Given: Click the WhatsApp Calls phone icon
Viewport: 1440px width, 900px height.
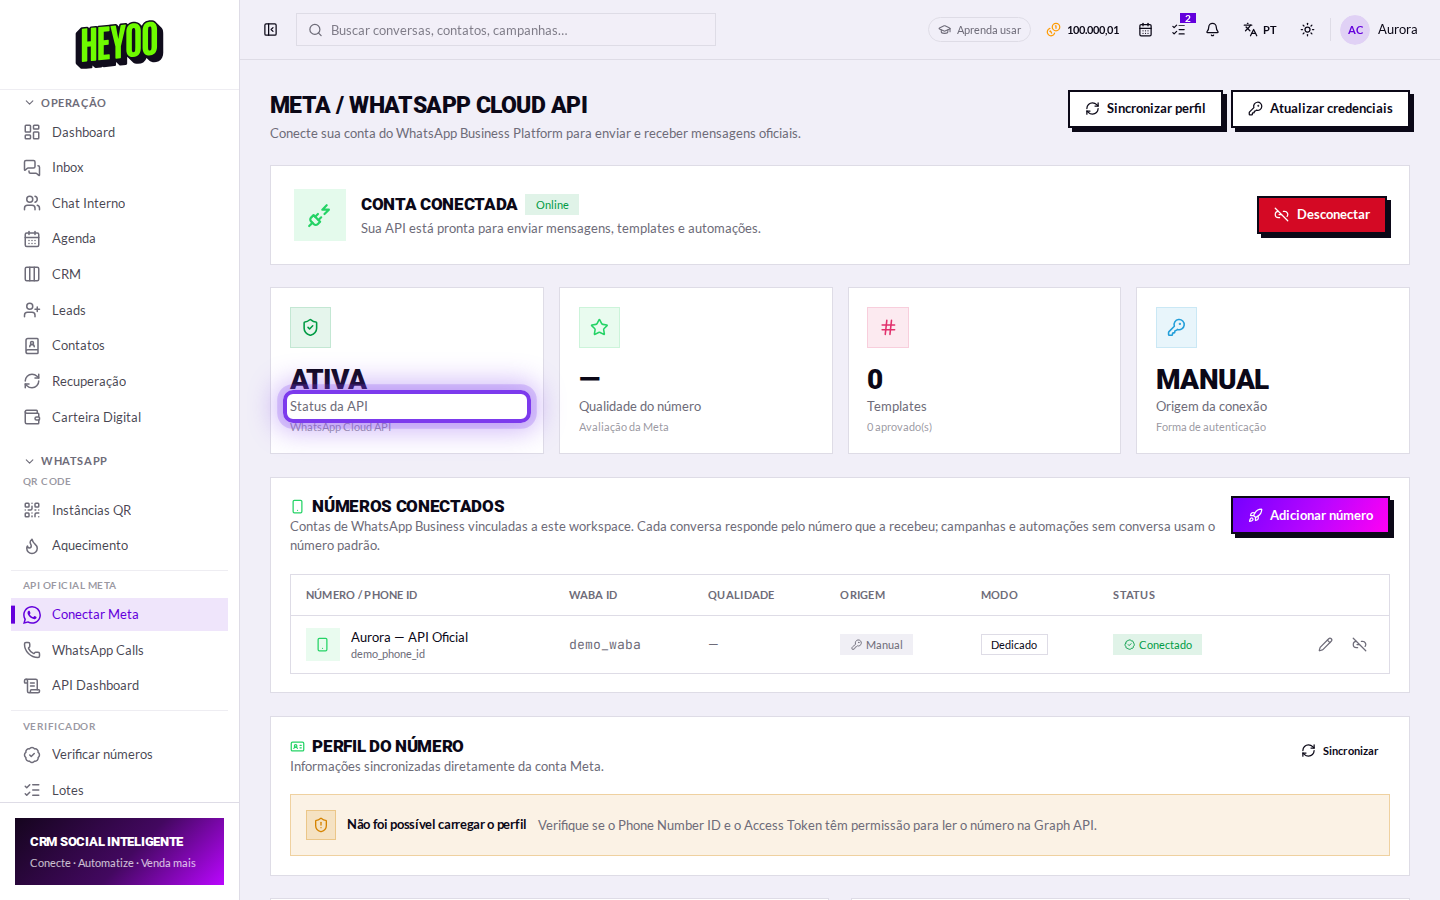Looking at the screenshot, I should click(x=32, y=650).
